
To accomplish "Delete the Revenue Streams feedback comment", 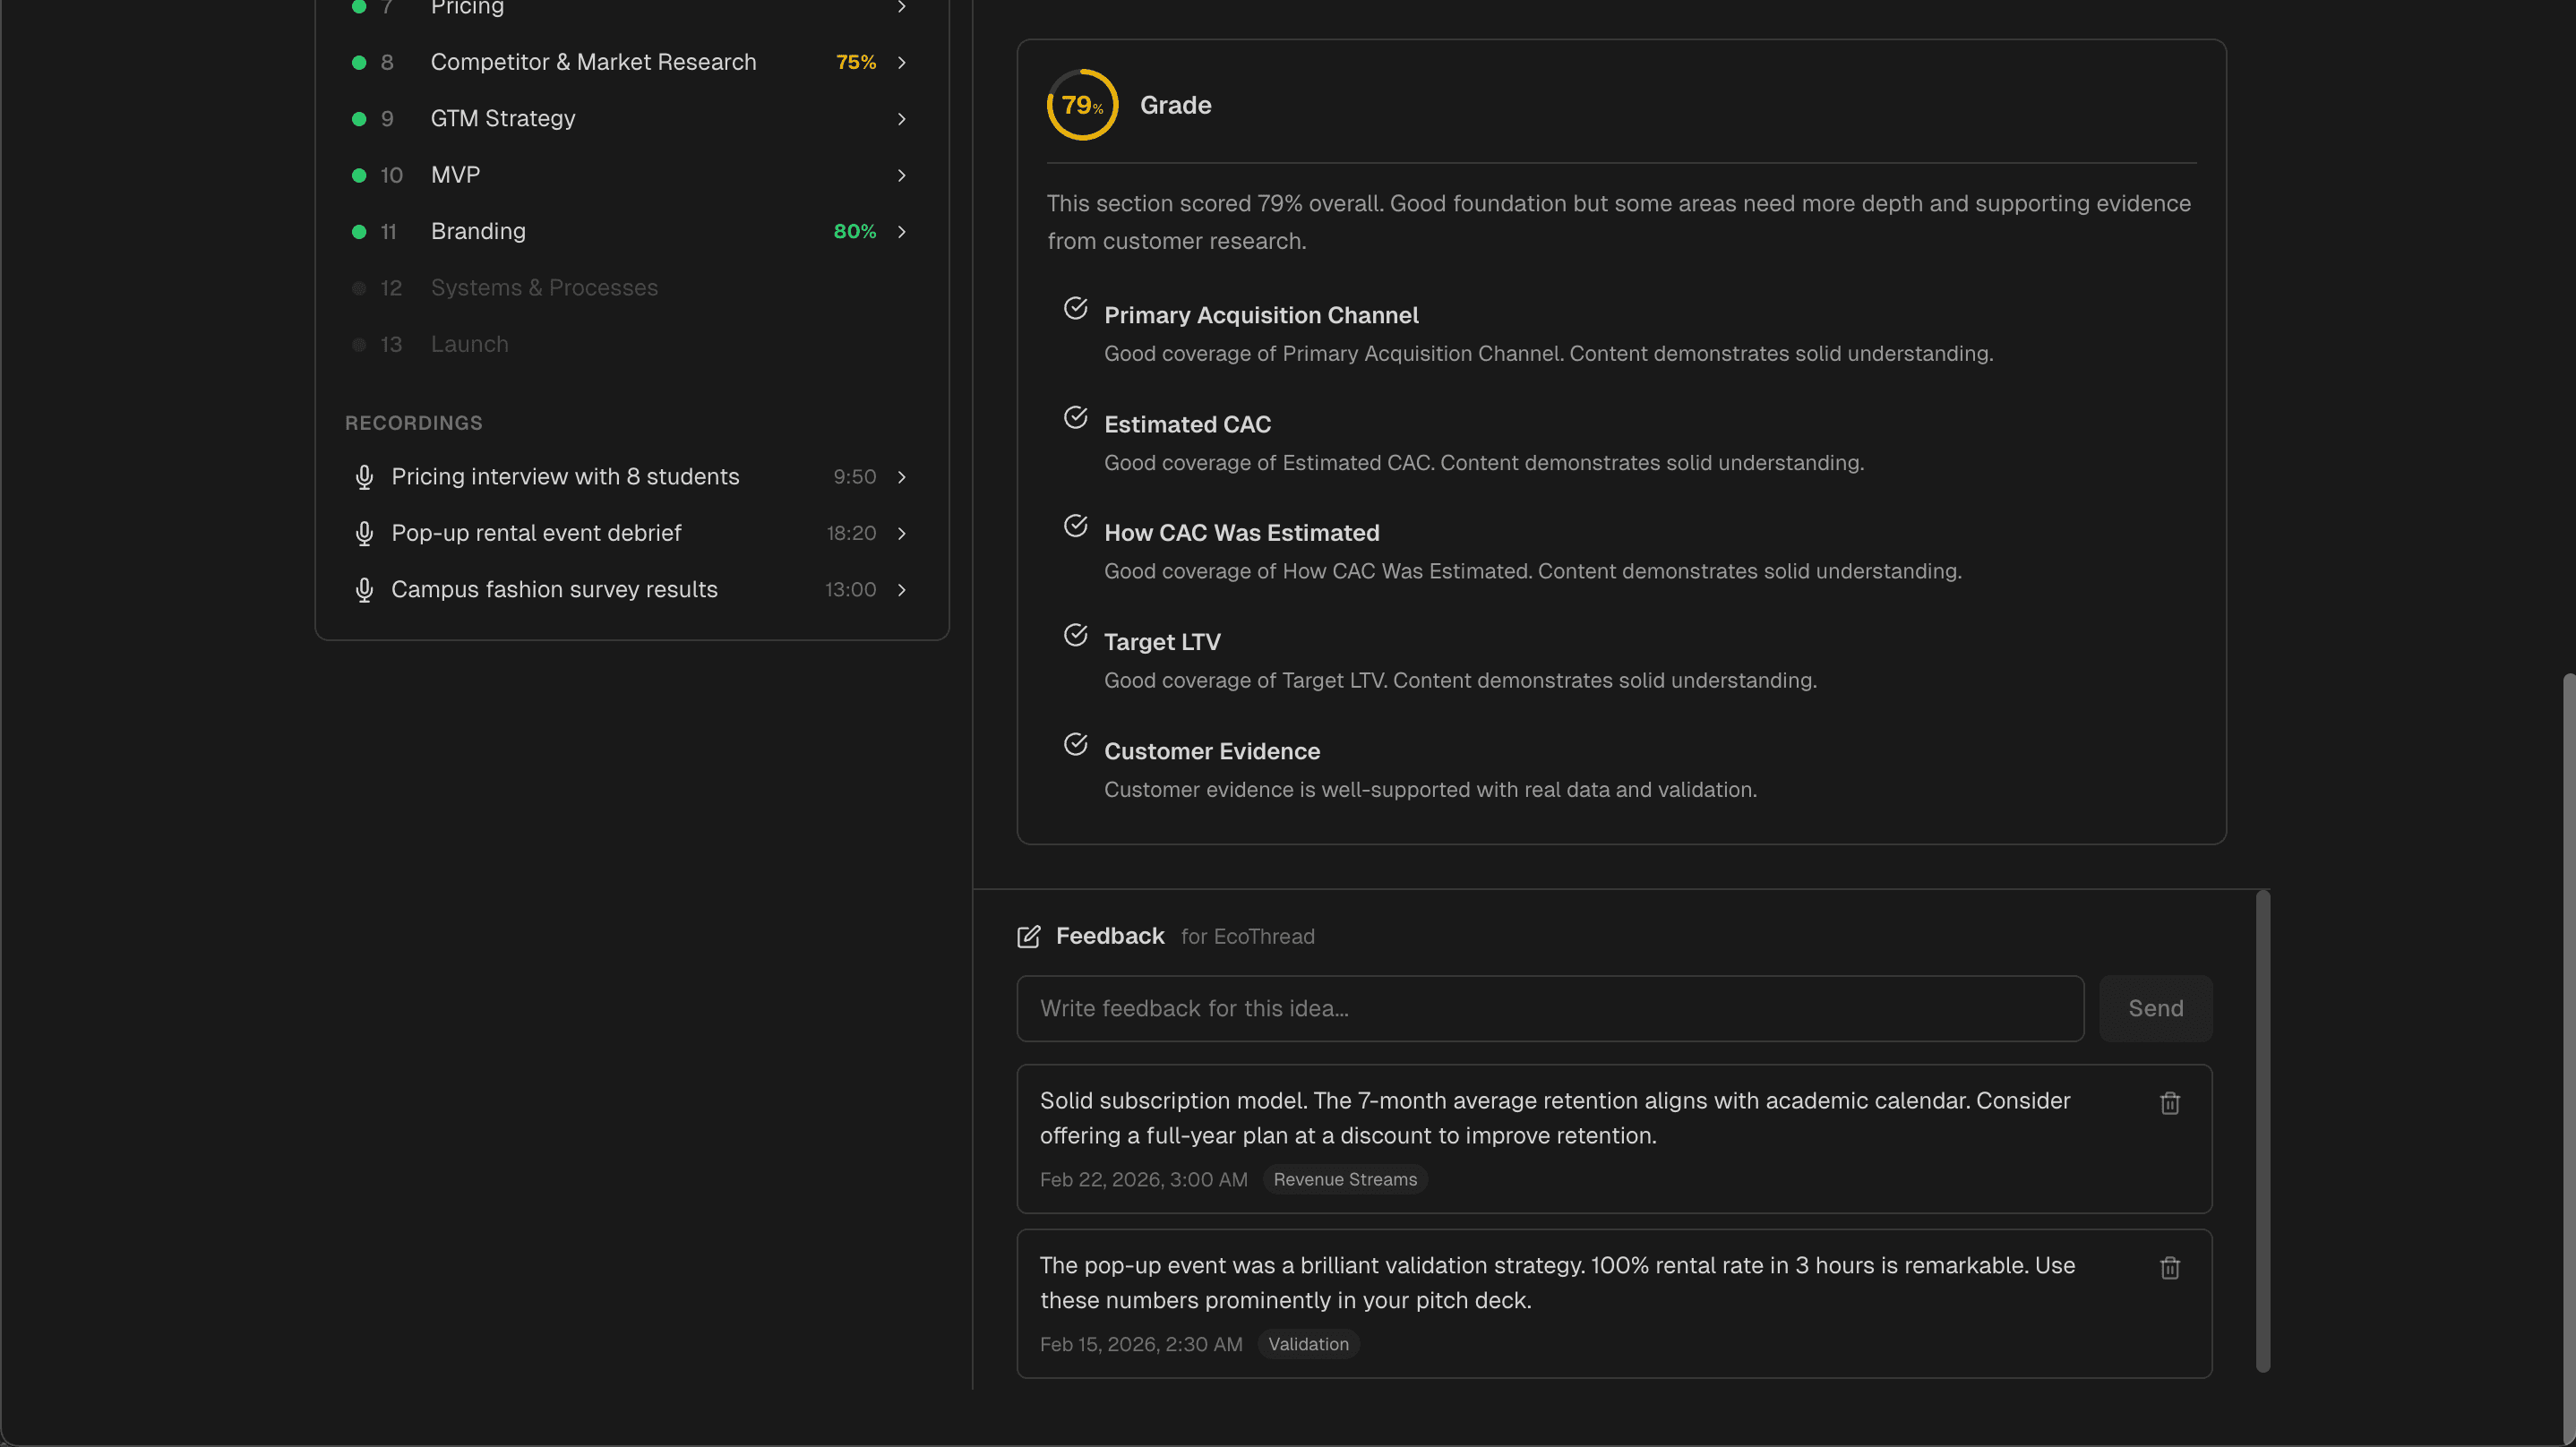I will coord(2169,1103).
